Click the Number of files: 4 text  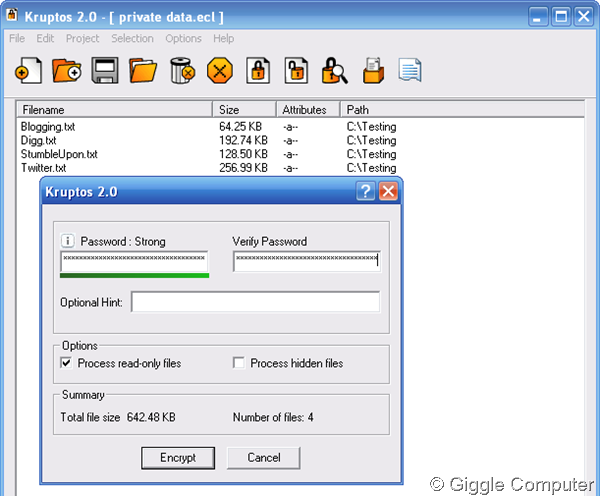pos(273,417)
